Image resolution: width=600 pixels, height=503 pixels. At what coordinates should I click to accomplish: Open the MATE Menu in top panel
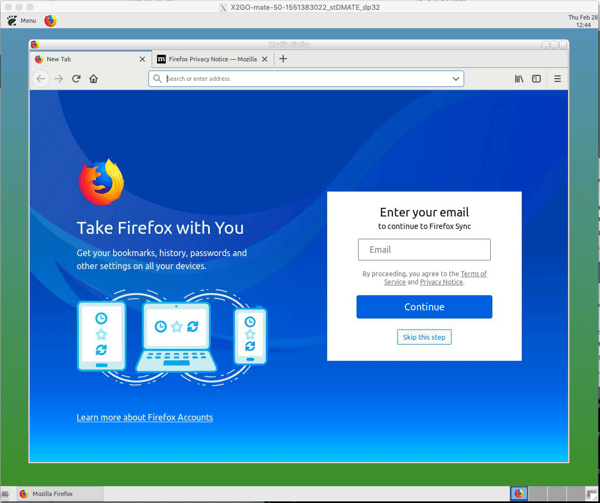pyautogui.click(x=21, y=20)
